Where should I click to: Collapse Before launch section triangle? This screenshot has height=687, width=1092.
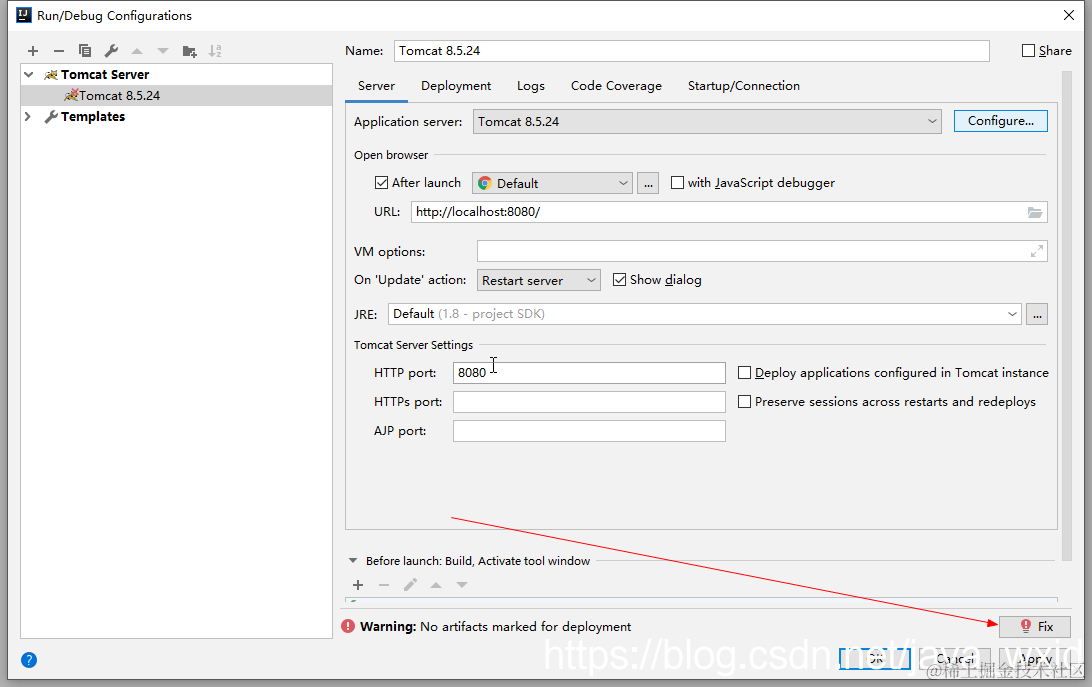click(x=353, y=561)
